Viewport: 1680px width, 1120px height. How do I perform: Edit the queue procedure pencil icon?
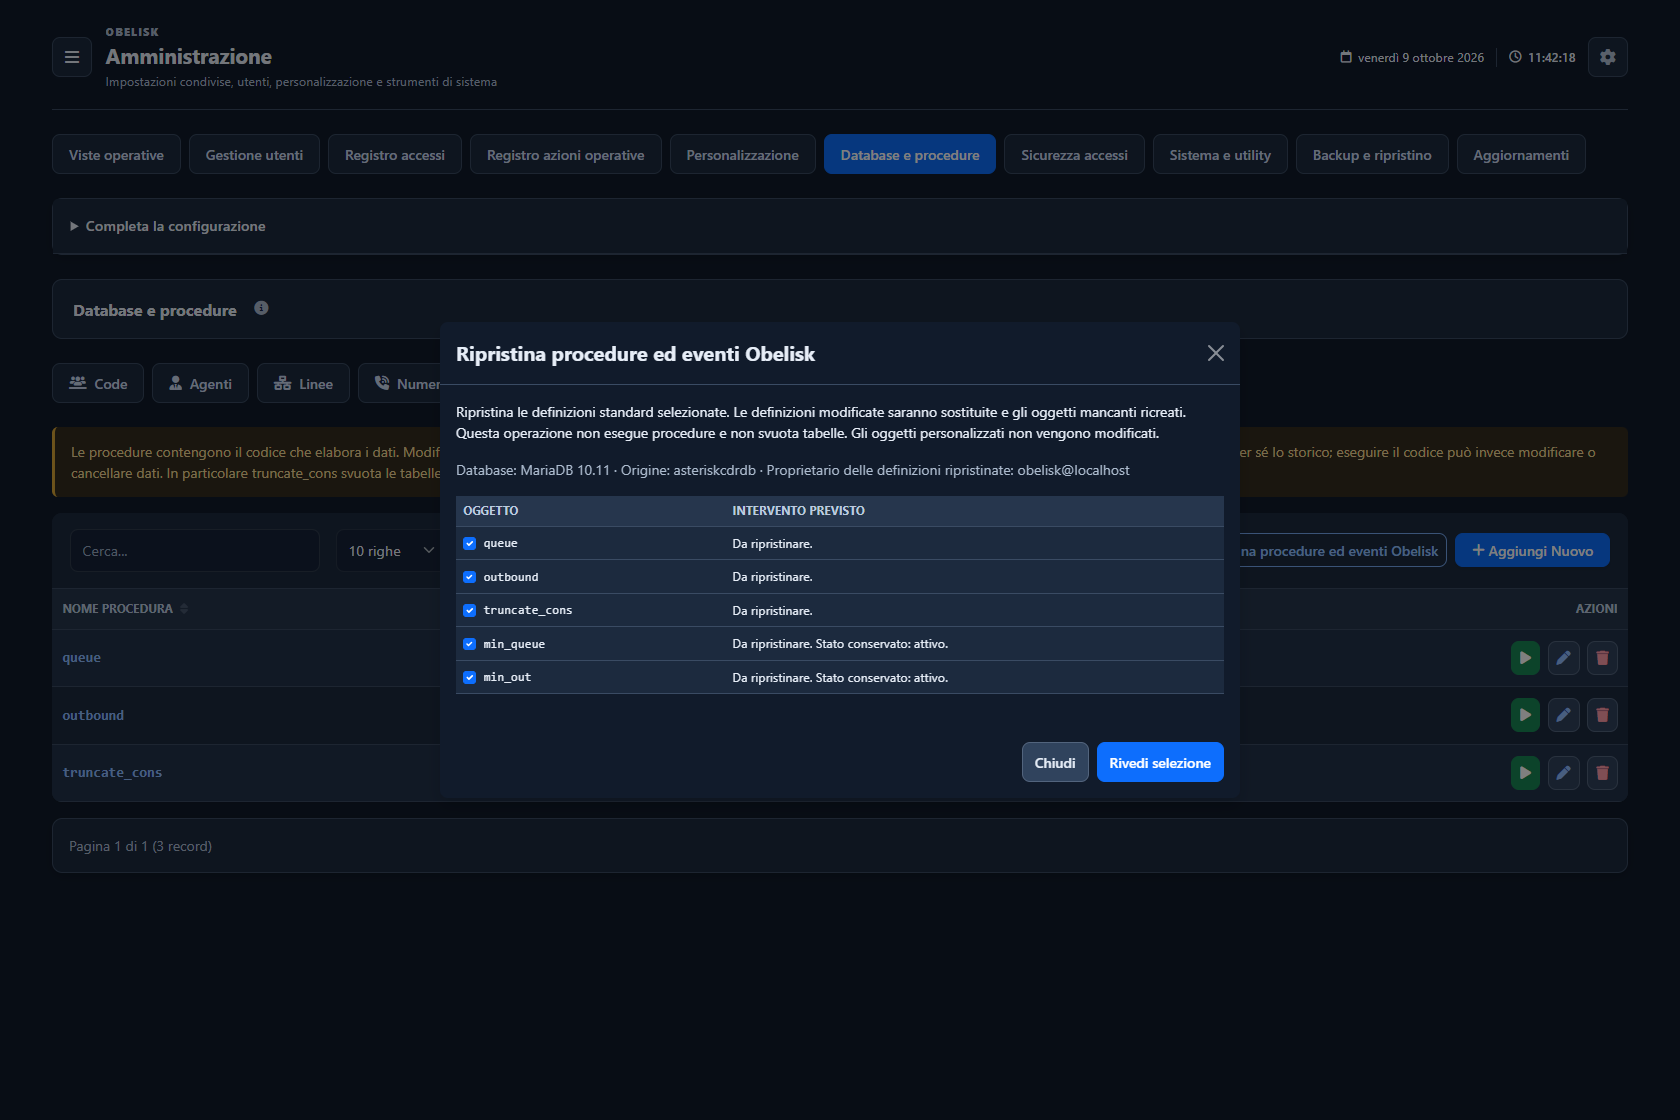pos(1564,658)
